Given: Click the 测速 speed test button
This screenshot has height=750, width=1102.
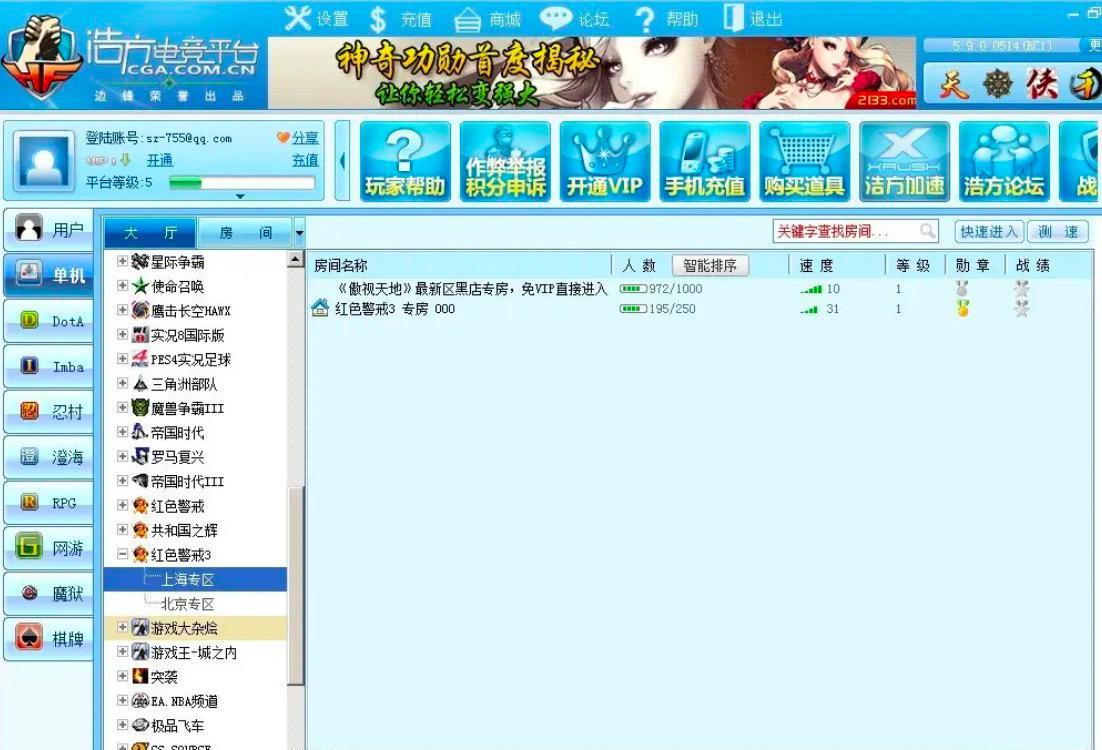Looking at the screenshot, I should coord(1058,231).
